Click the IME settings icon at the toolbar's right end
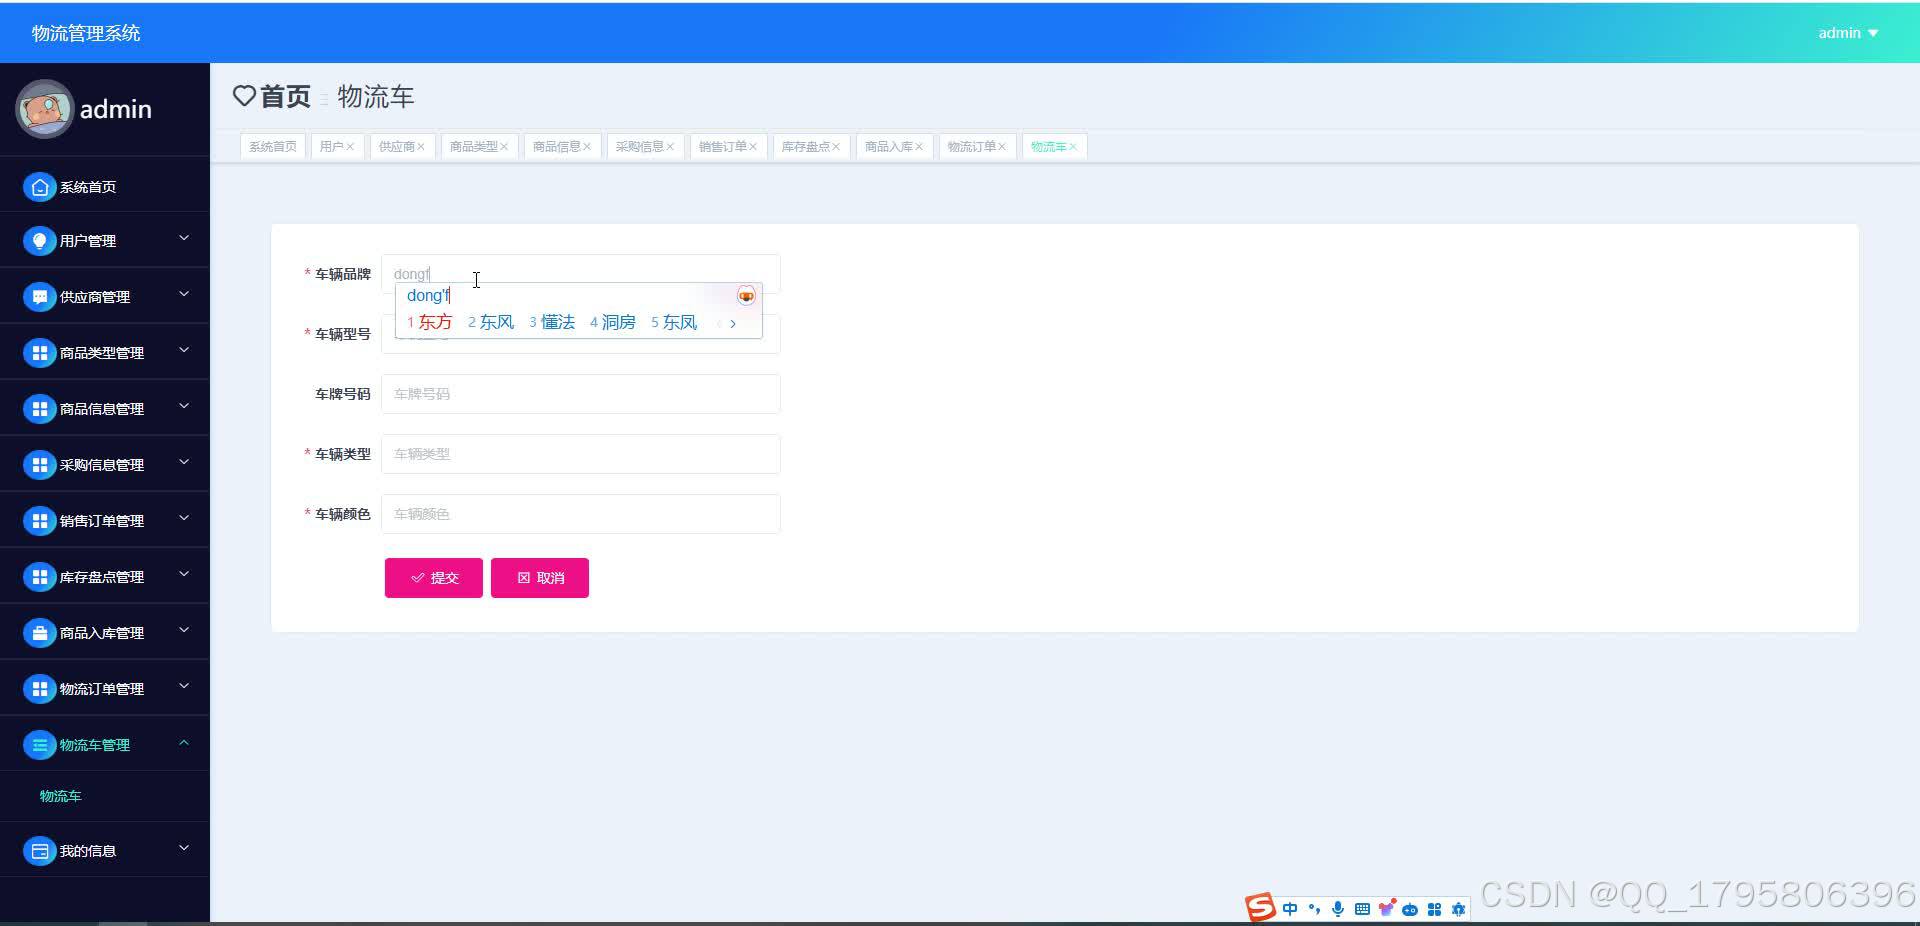This screenshot has height=926, width=1920. click(x=1458, y=909)
